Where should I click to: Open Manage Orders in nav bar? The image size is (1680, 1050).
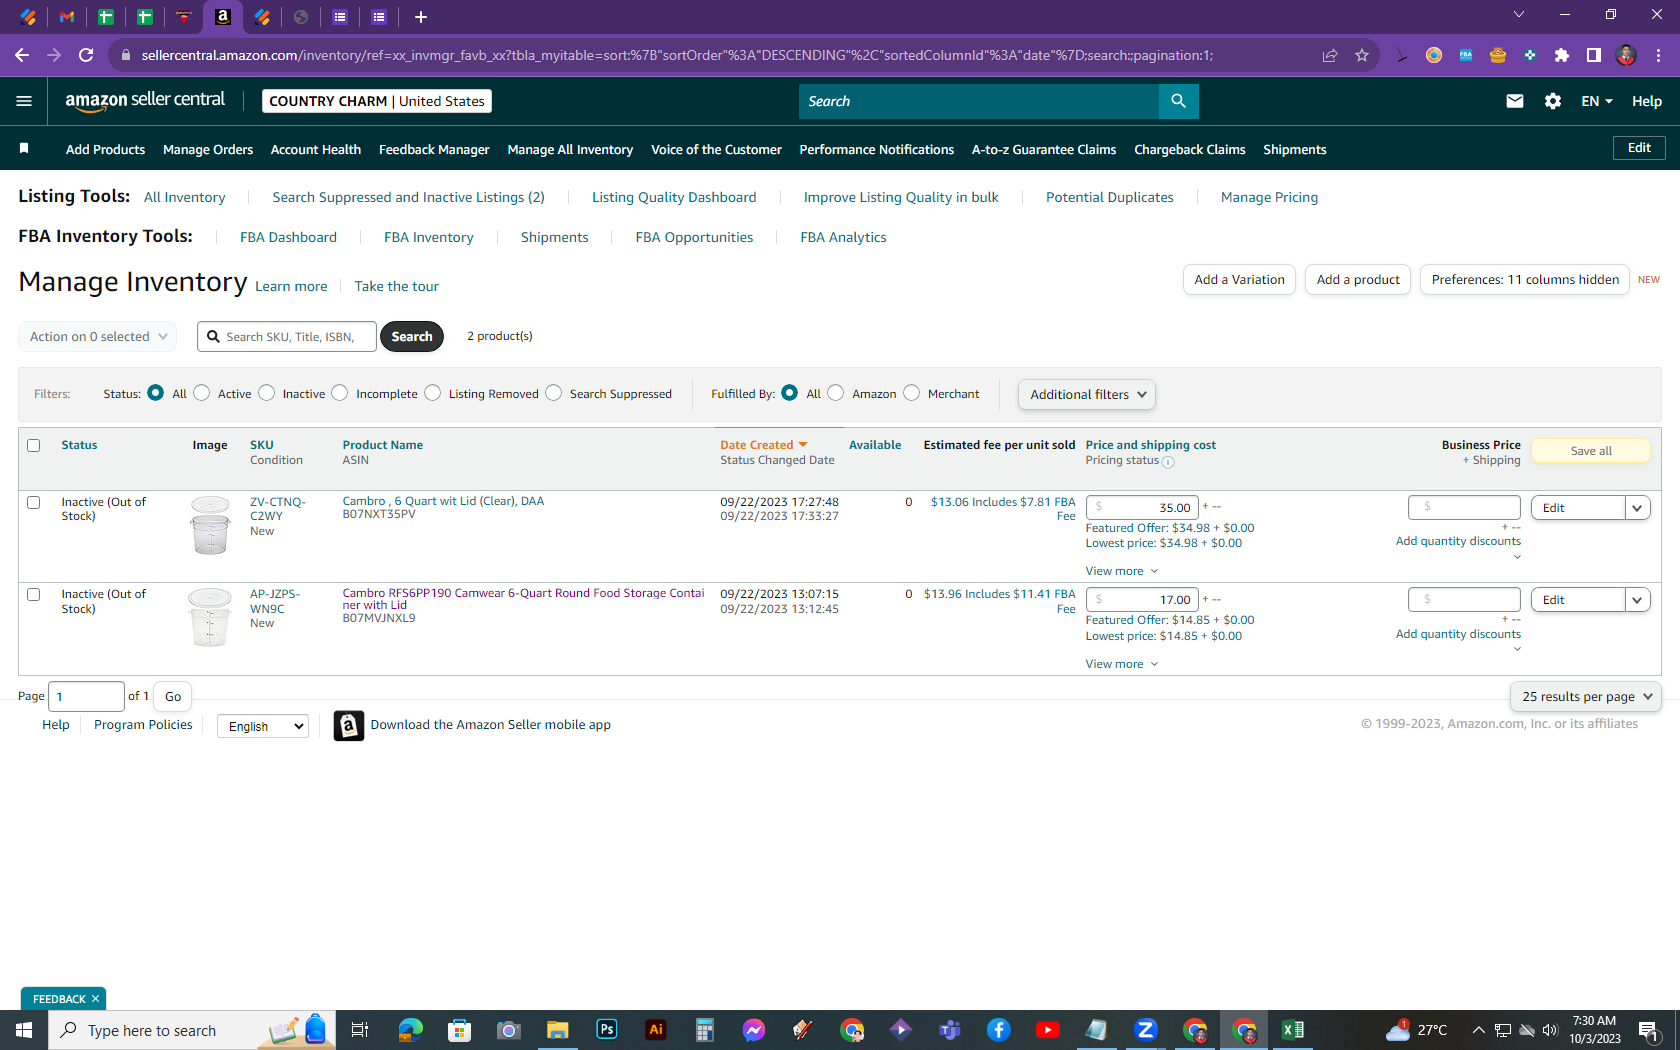click(x=208, y=149)
